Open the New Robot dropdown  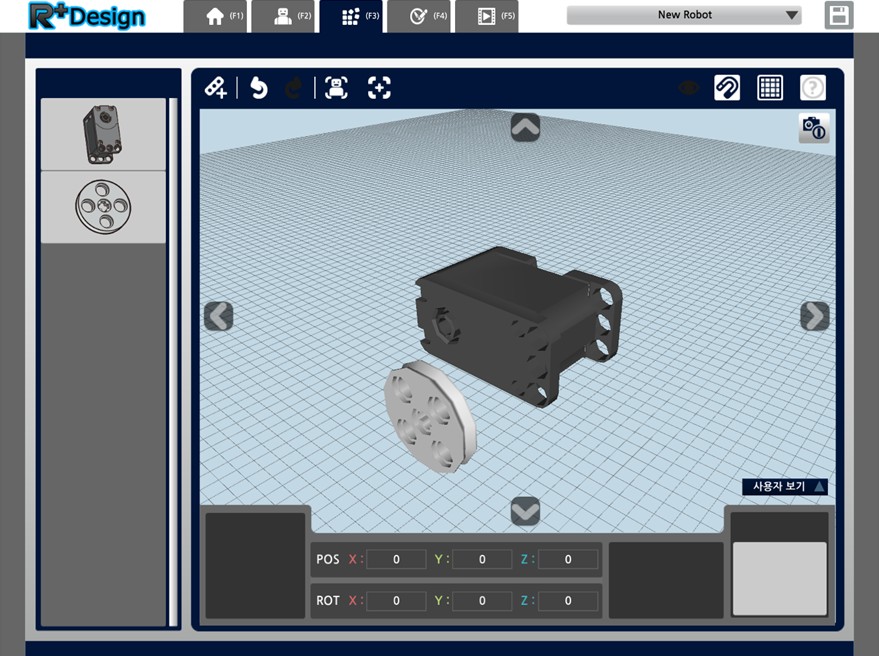(x=684, y=15)
